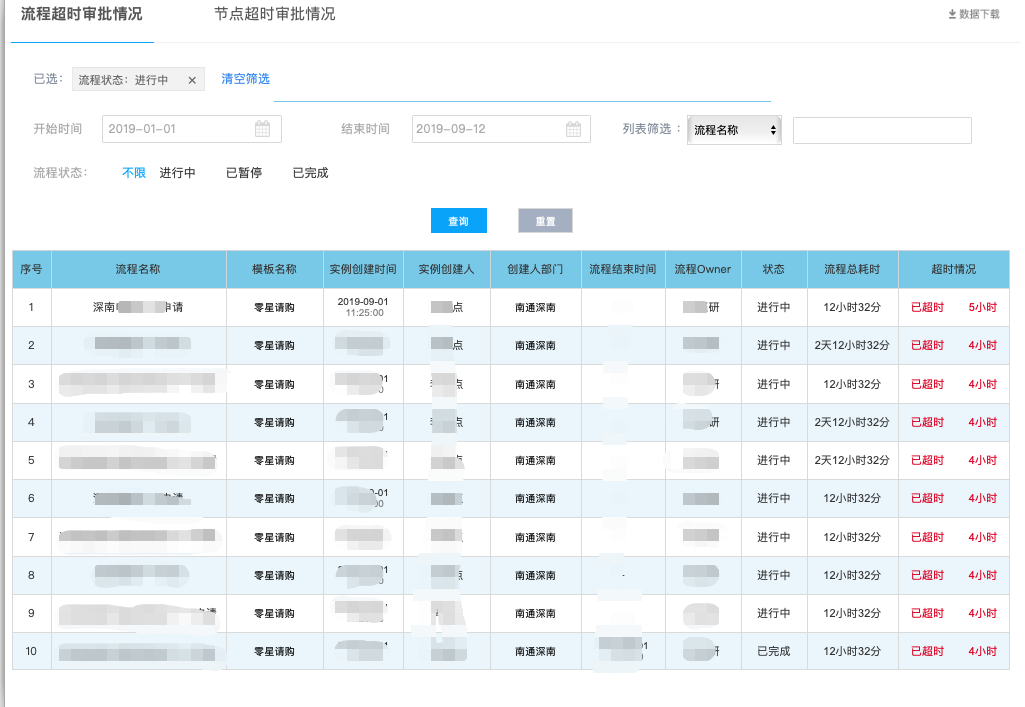The image size is (1025, 707).
Task: Select 不限 status filter
Action: 134,173
